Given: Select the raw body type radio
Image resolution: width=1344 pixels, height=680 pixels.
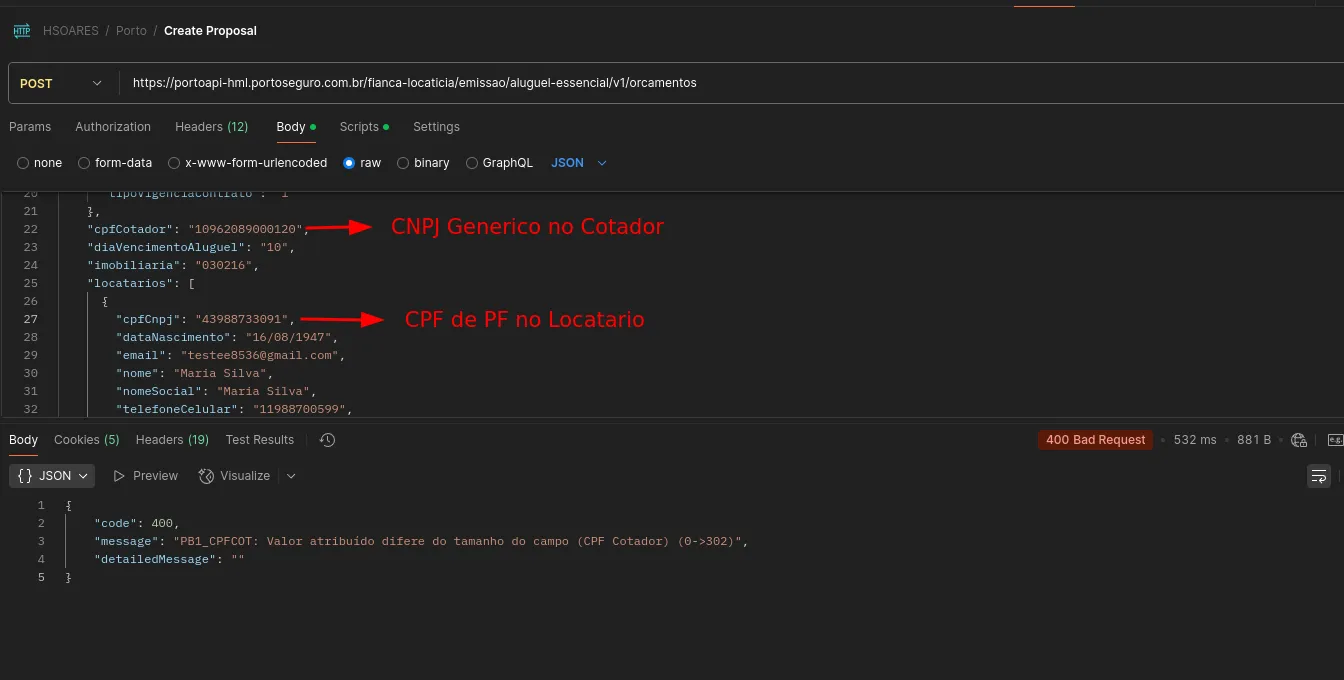Looking at the screenshot, I should click(x=349, y=163).
